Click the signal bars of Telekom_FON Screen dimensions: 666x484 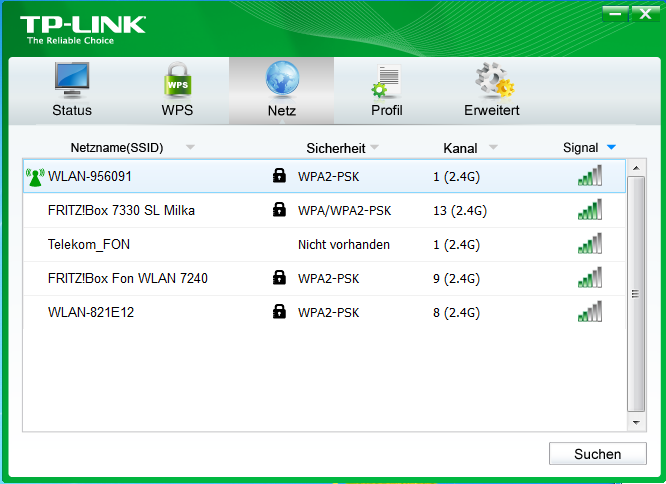590,243
